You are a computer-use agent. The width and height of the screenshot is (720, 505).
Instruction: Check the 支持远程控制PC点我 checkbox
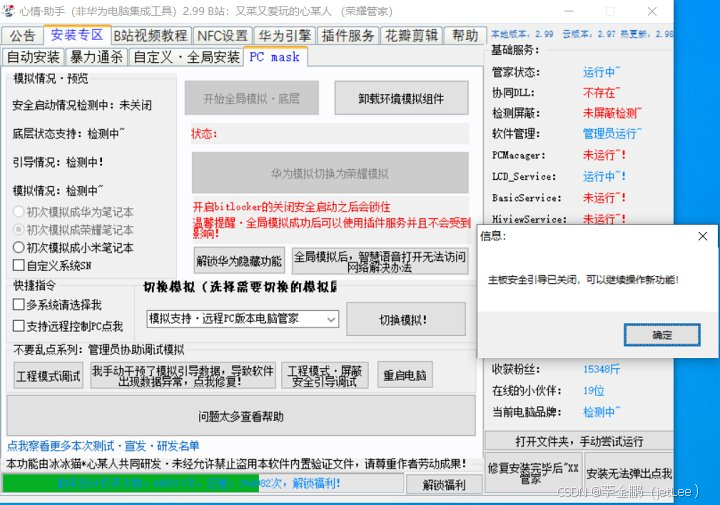click(x=19, y=326)
